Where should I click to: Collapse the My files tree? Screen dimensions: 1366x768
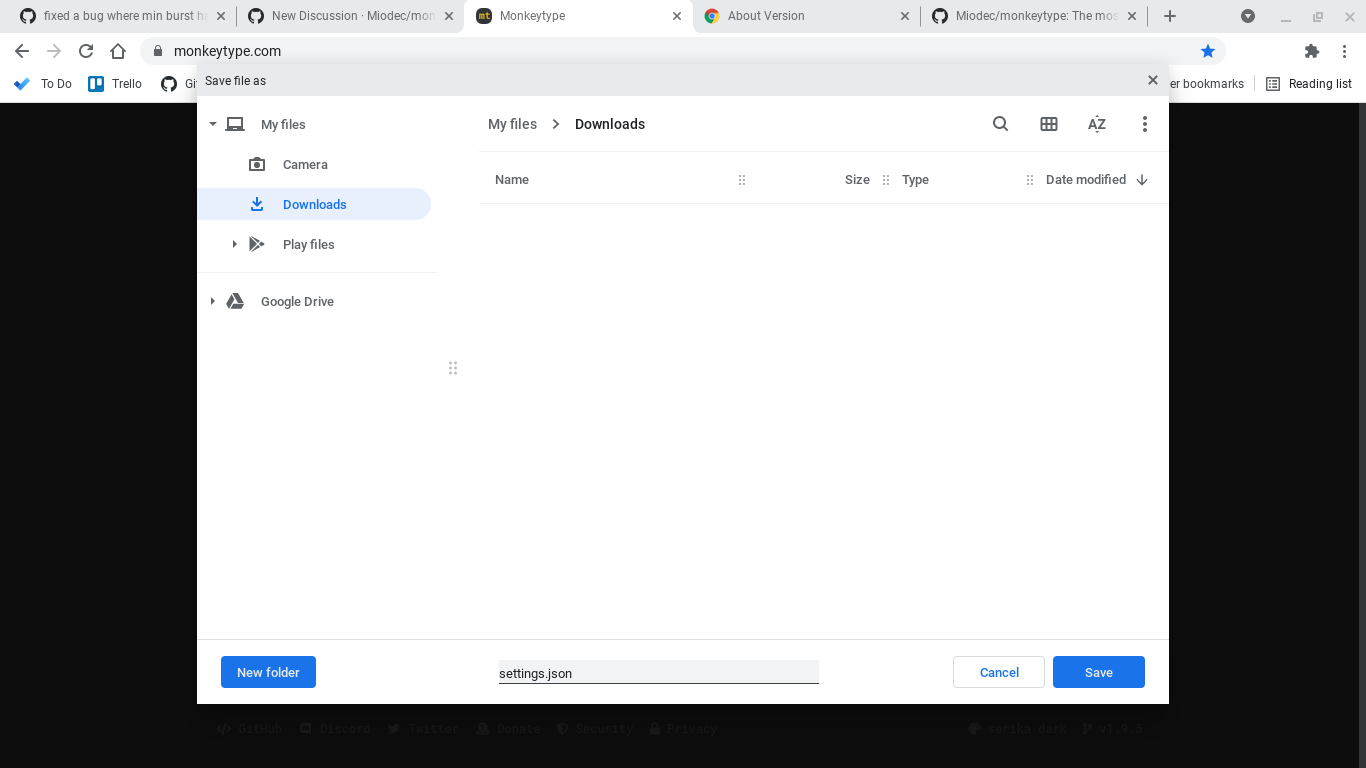212,124
